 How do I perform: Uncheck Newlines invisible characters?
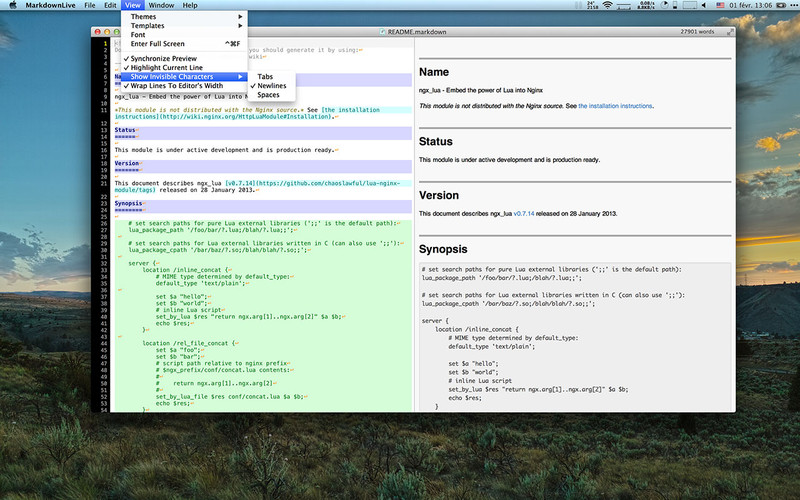click(271, 86)
